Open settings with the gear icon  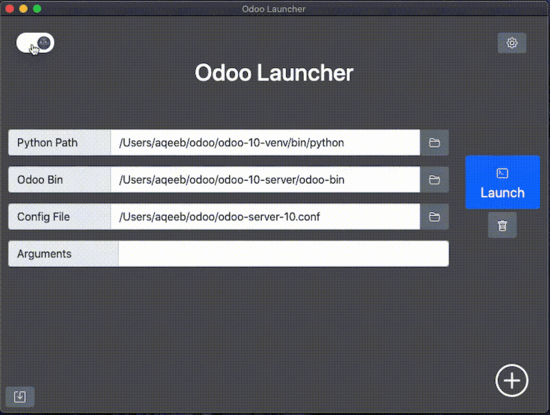[x=512, y=43]
